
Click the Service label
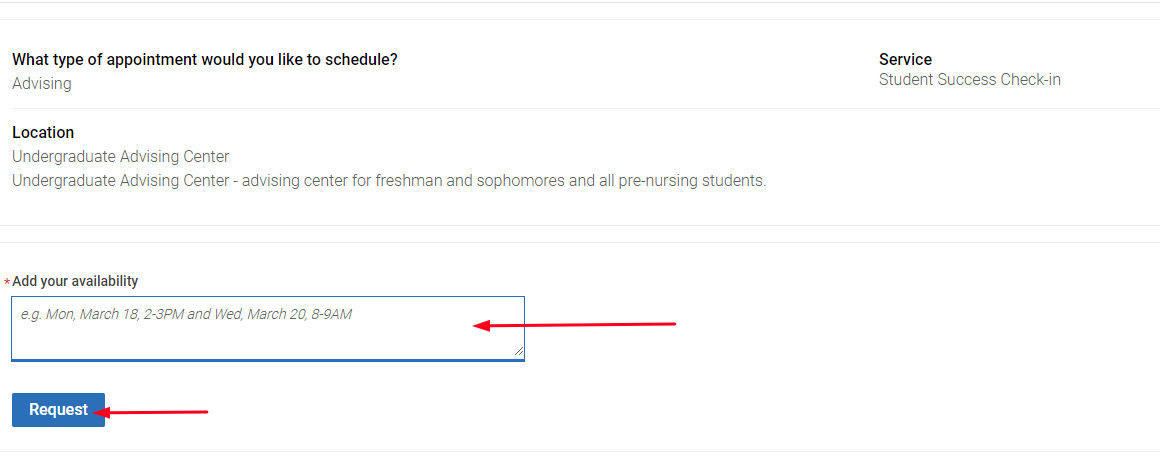coord(905,60)
